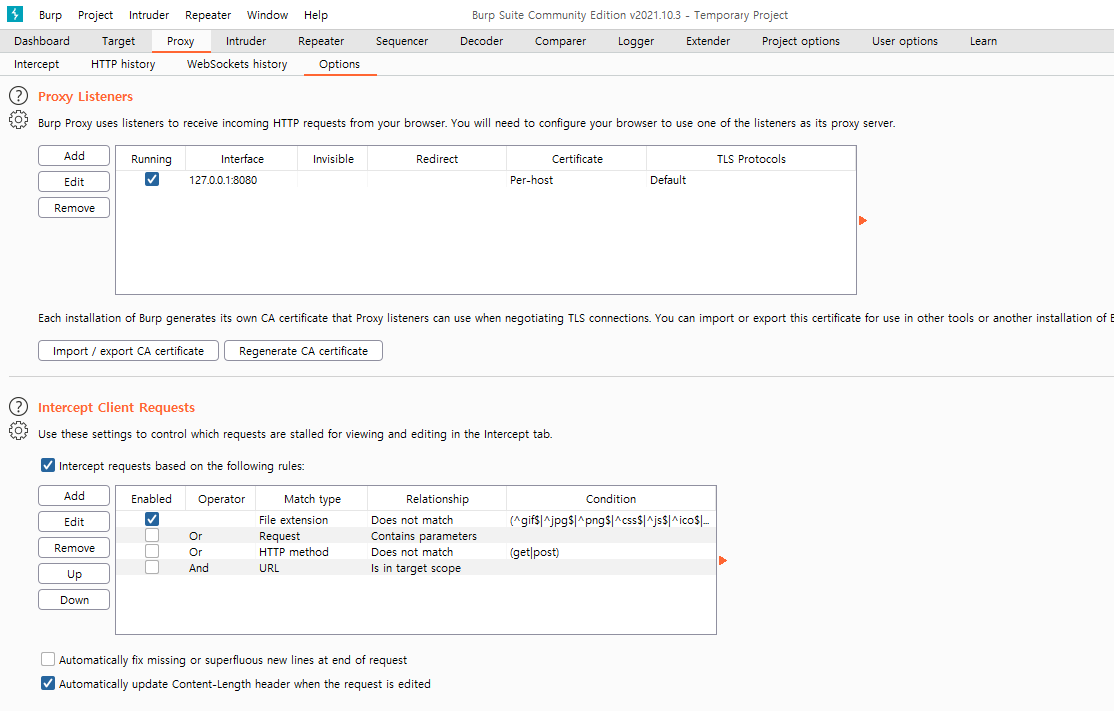Toggle automatically update Content-Length header option
This screenshot has height=711, width=1114.
48,683
